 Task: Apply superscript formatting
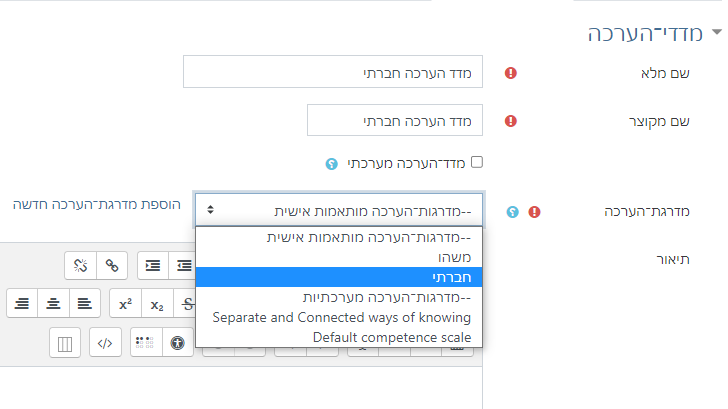pyautogui.click(x=124, y=304)
